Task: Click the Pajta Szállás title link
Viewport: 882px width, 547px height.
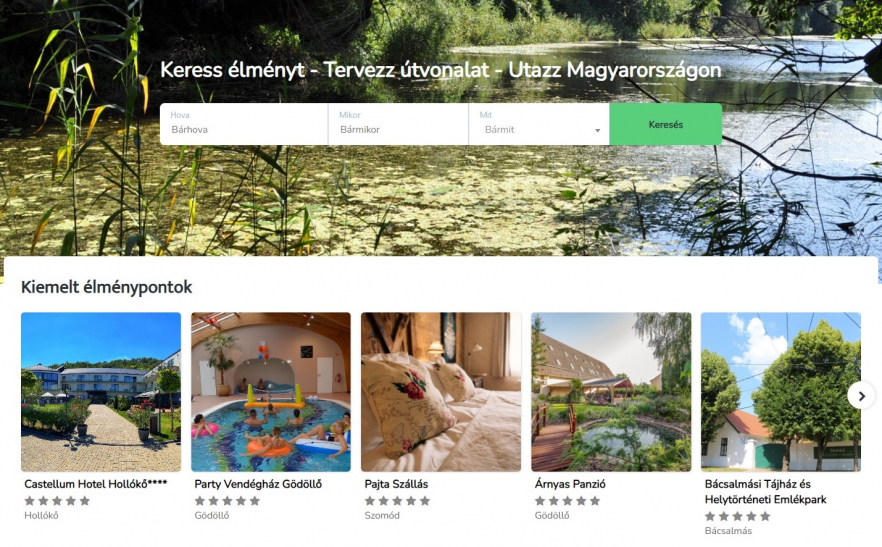Action: click(x=396, y=484)
